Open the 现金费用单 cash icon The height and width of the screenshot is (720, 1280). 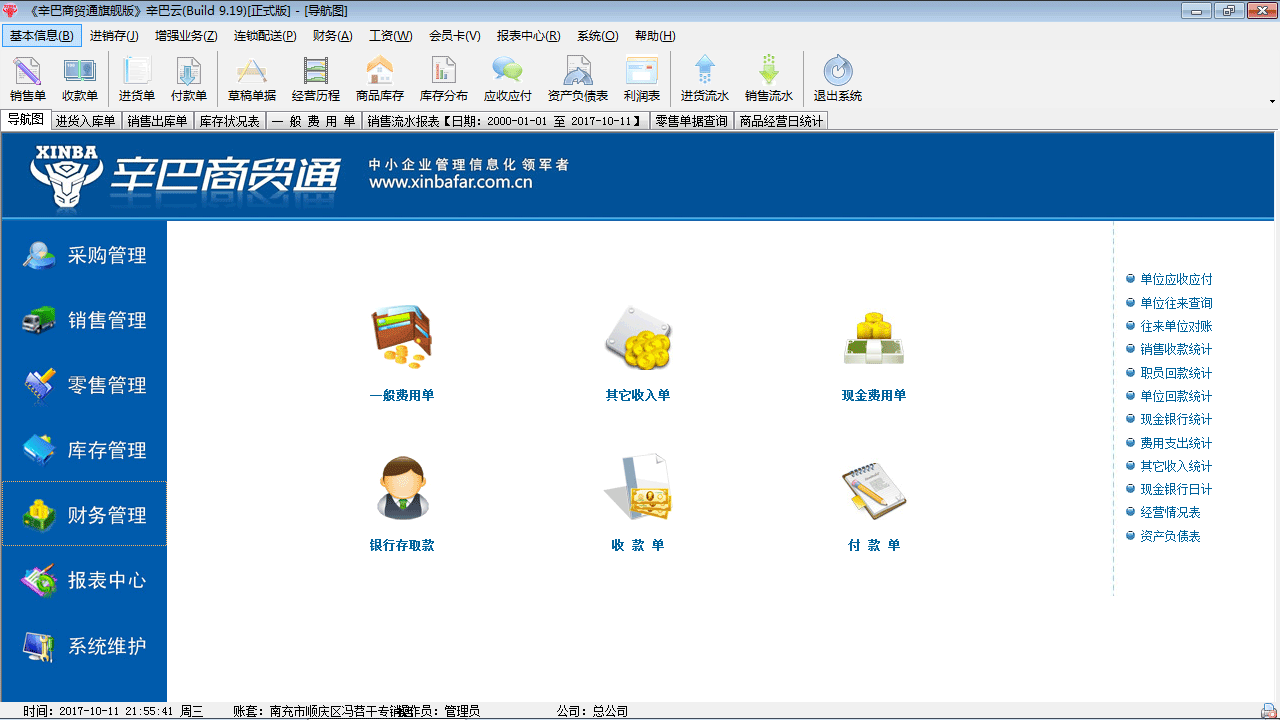tap(874, 338)
